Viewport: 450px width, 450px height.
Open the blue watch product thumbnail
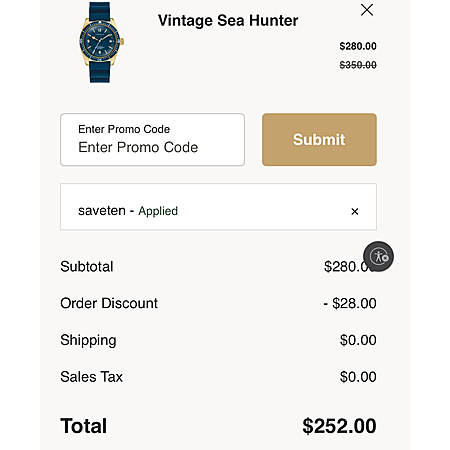point(101,42)
